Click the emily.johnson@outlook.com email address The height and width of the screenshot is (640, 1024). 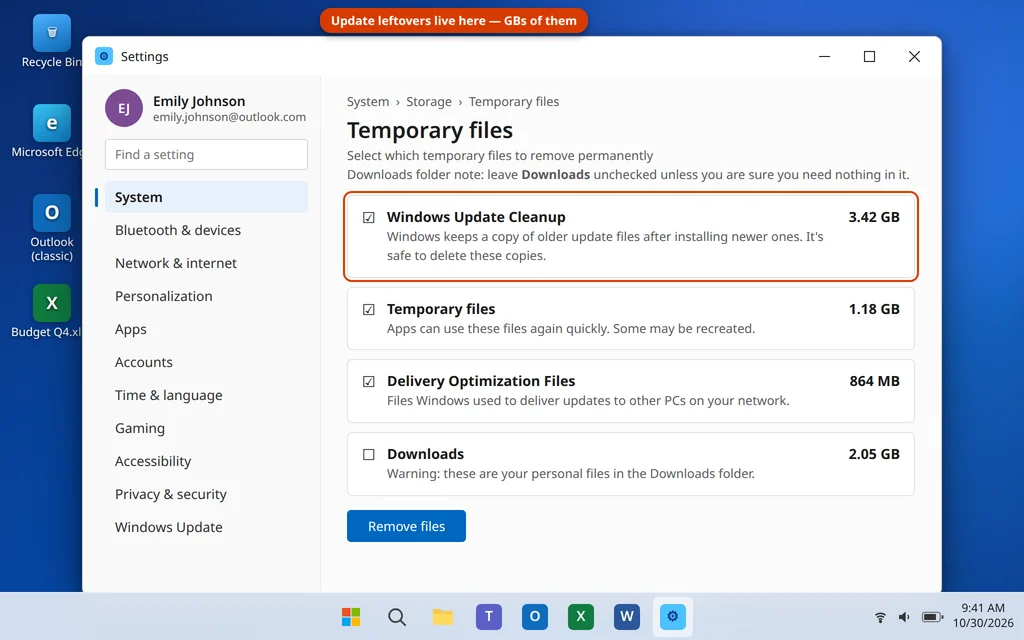(229, 117)
